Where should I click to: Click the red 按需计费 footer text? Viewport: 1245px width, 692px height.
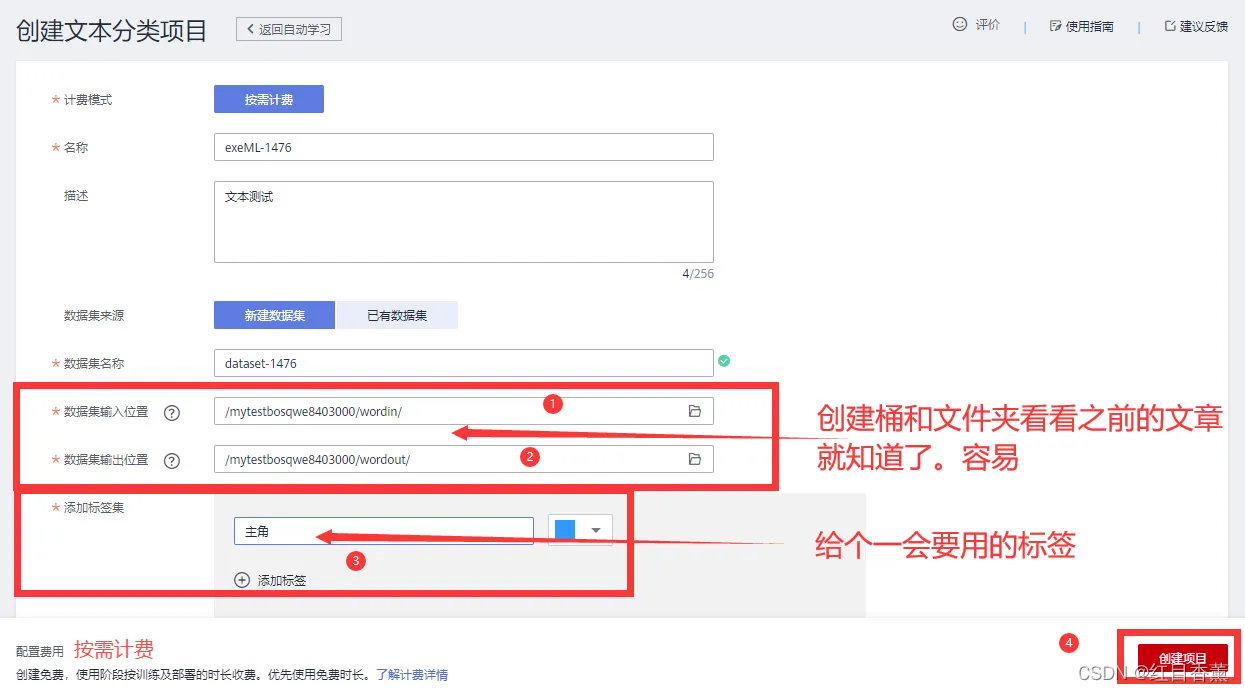pos(114,649)
